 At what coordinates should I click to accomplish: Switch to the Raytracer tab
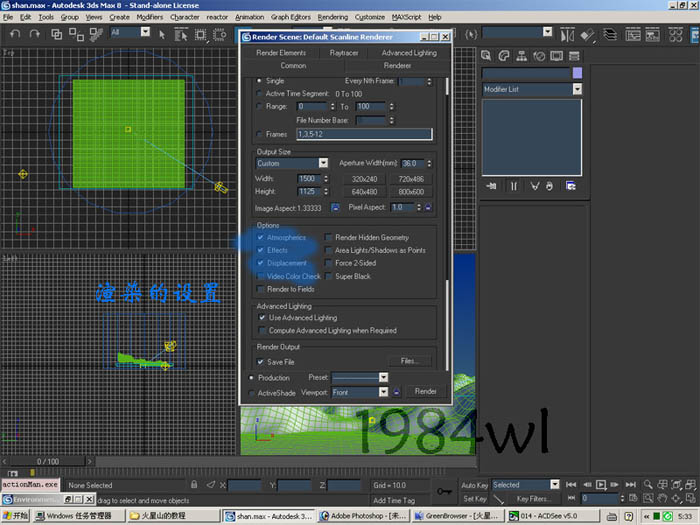(344, 53)
